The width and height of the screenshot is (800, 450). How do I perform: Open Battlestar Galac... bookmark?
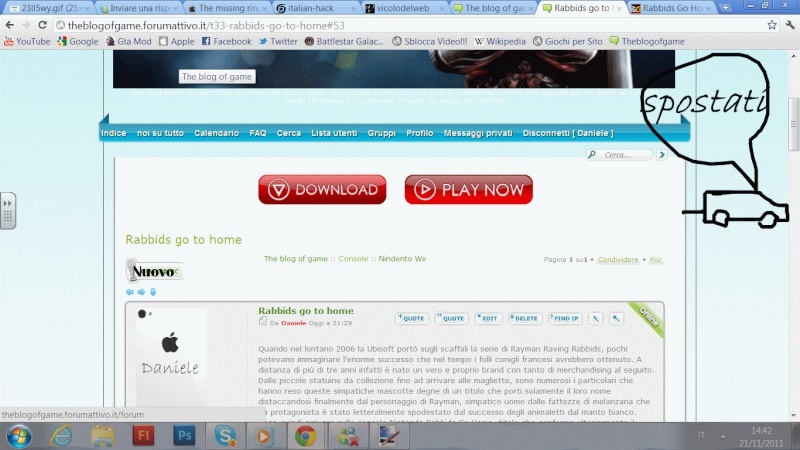(x=344, y=41)
